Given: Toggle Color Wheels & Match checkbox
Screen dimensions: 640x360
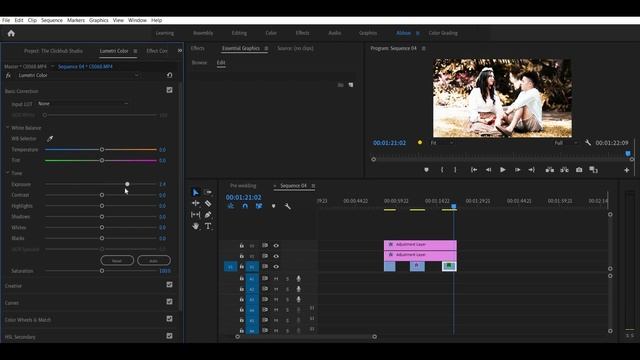Looking at the screenshot, I should [169, 319].
